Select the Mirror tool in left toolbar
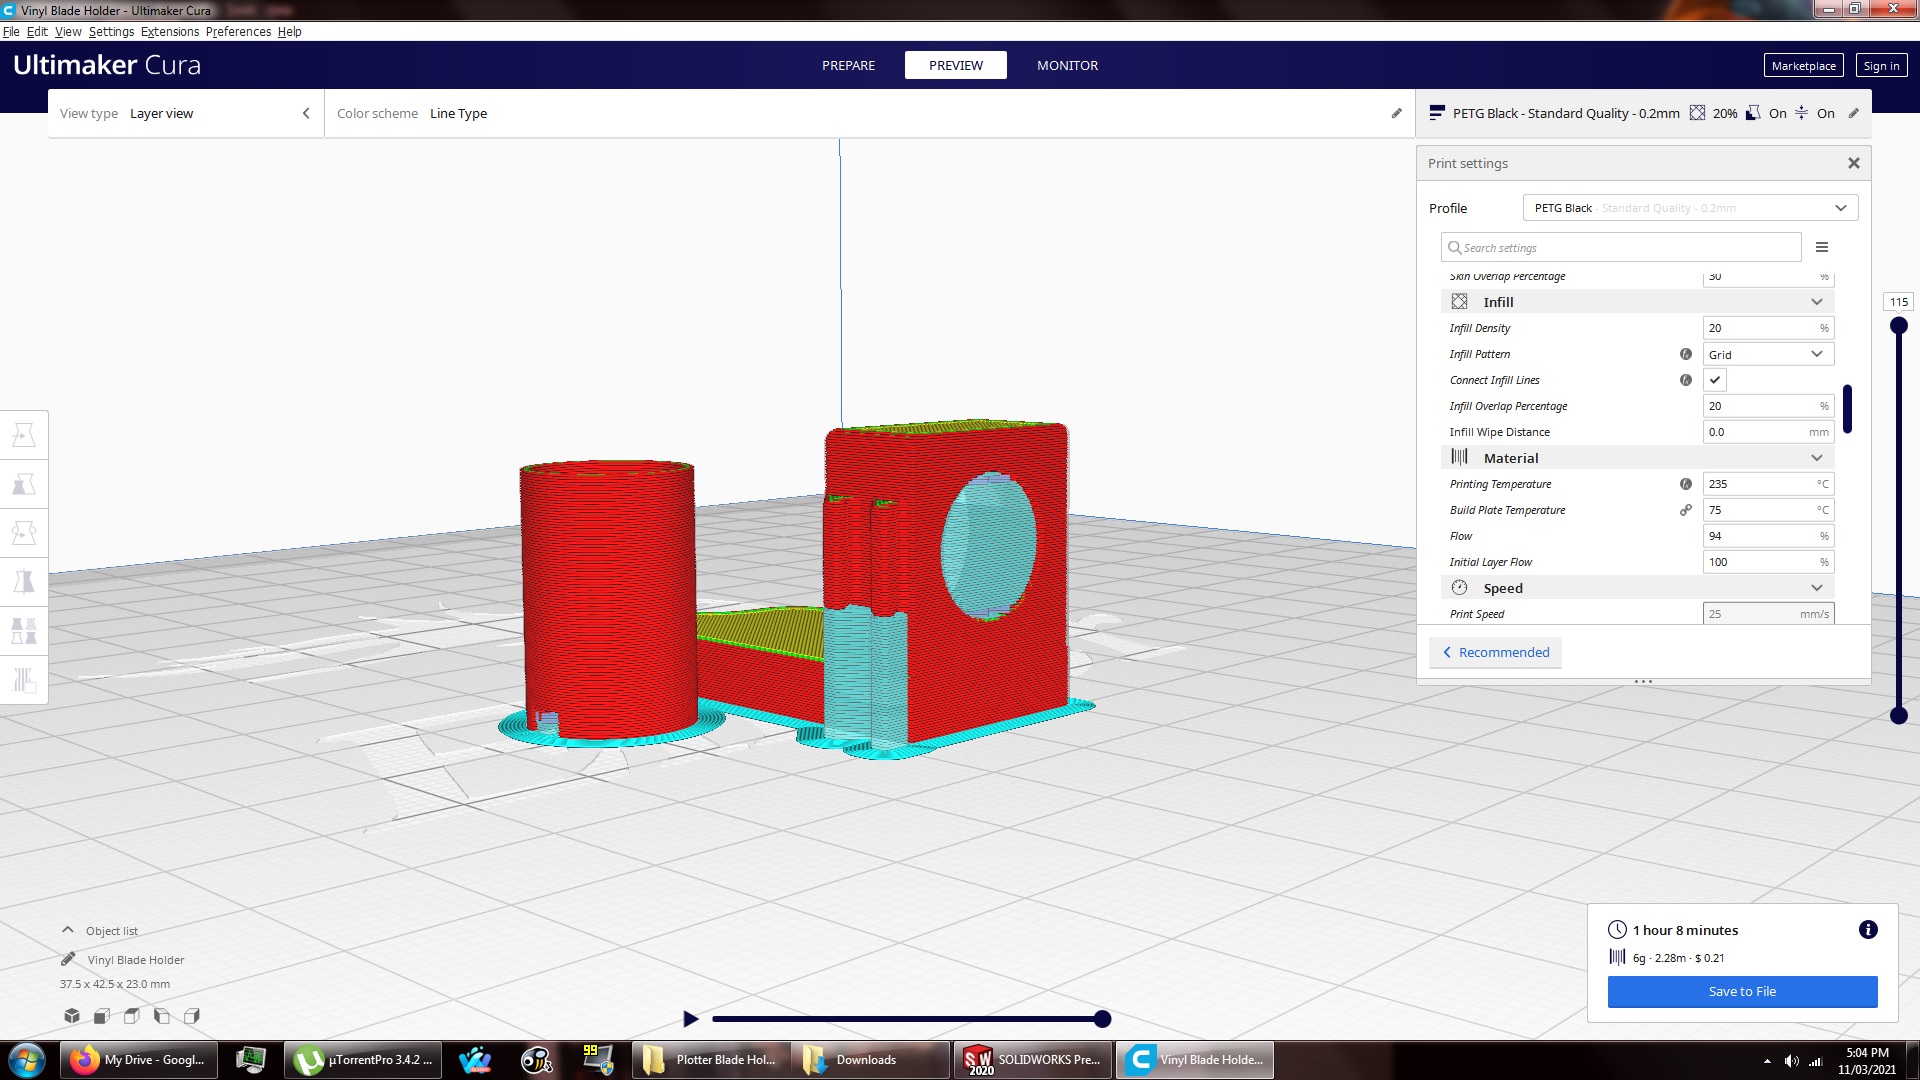The width and height of the screenshot is (1920, 1080). [x=24, y=582]
